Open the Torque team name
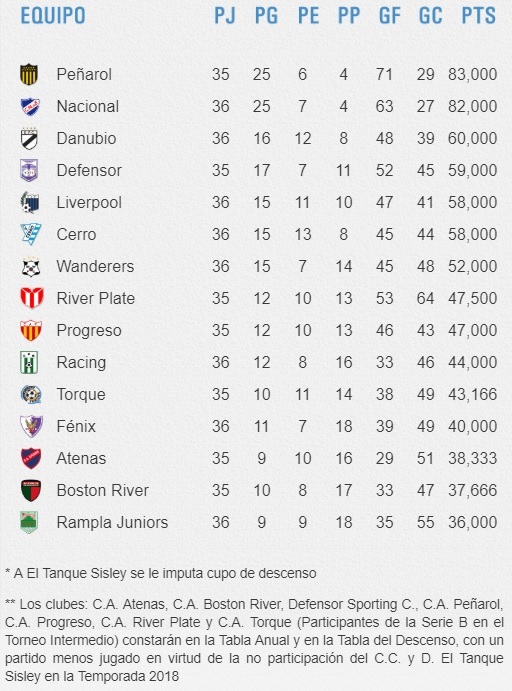512x691 pixels. (x=81, y=394)
